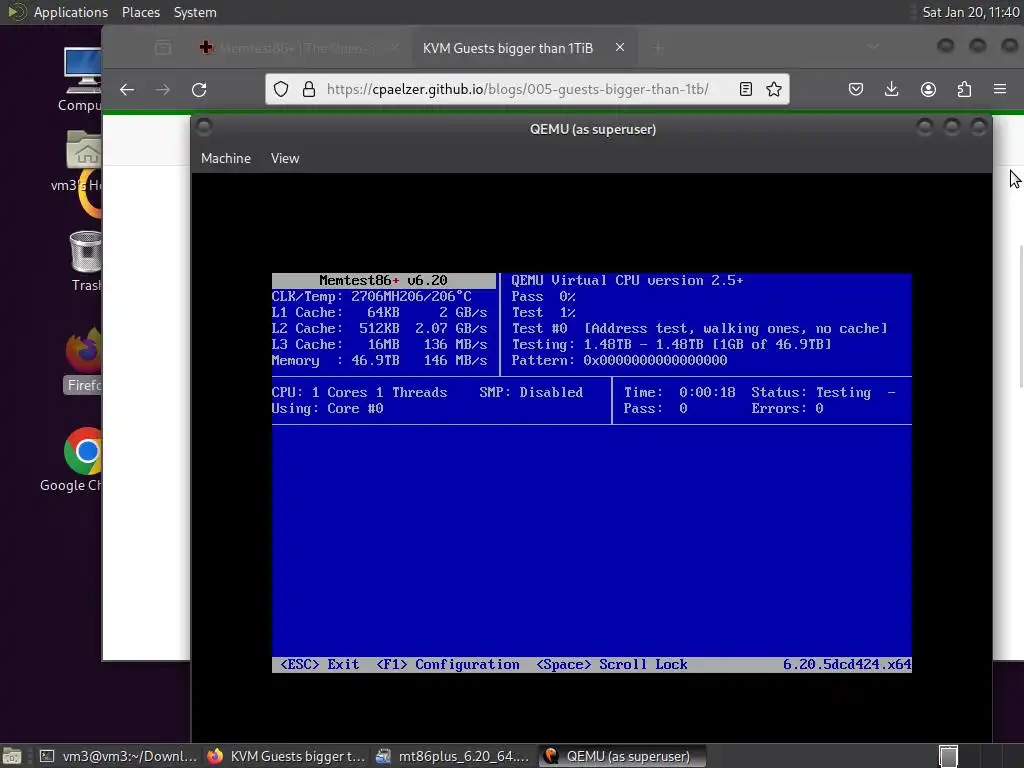Open the Firefox account icon
The width and height of the screenshot is (1024, 768).
(928, 89)
